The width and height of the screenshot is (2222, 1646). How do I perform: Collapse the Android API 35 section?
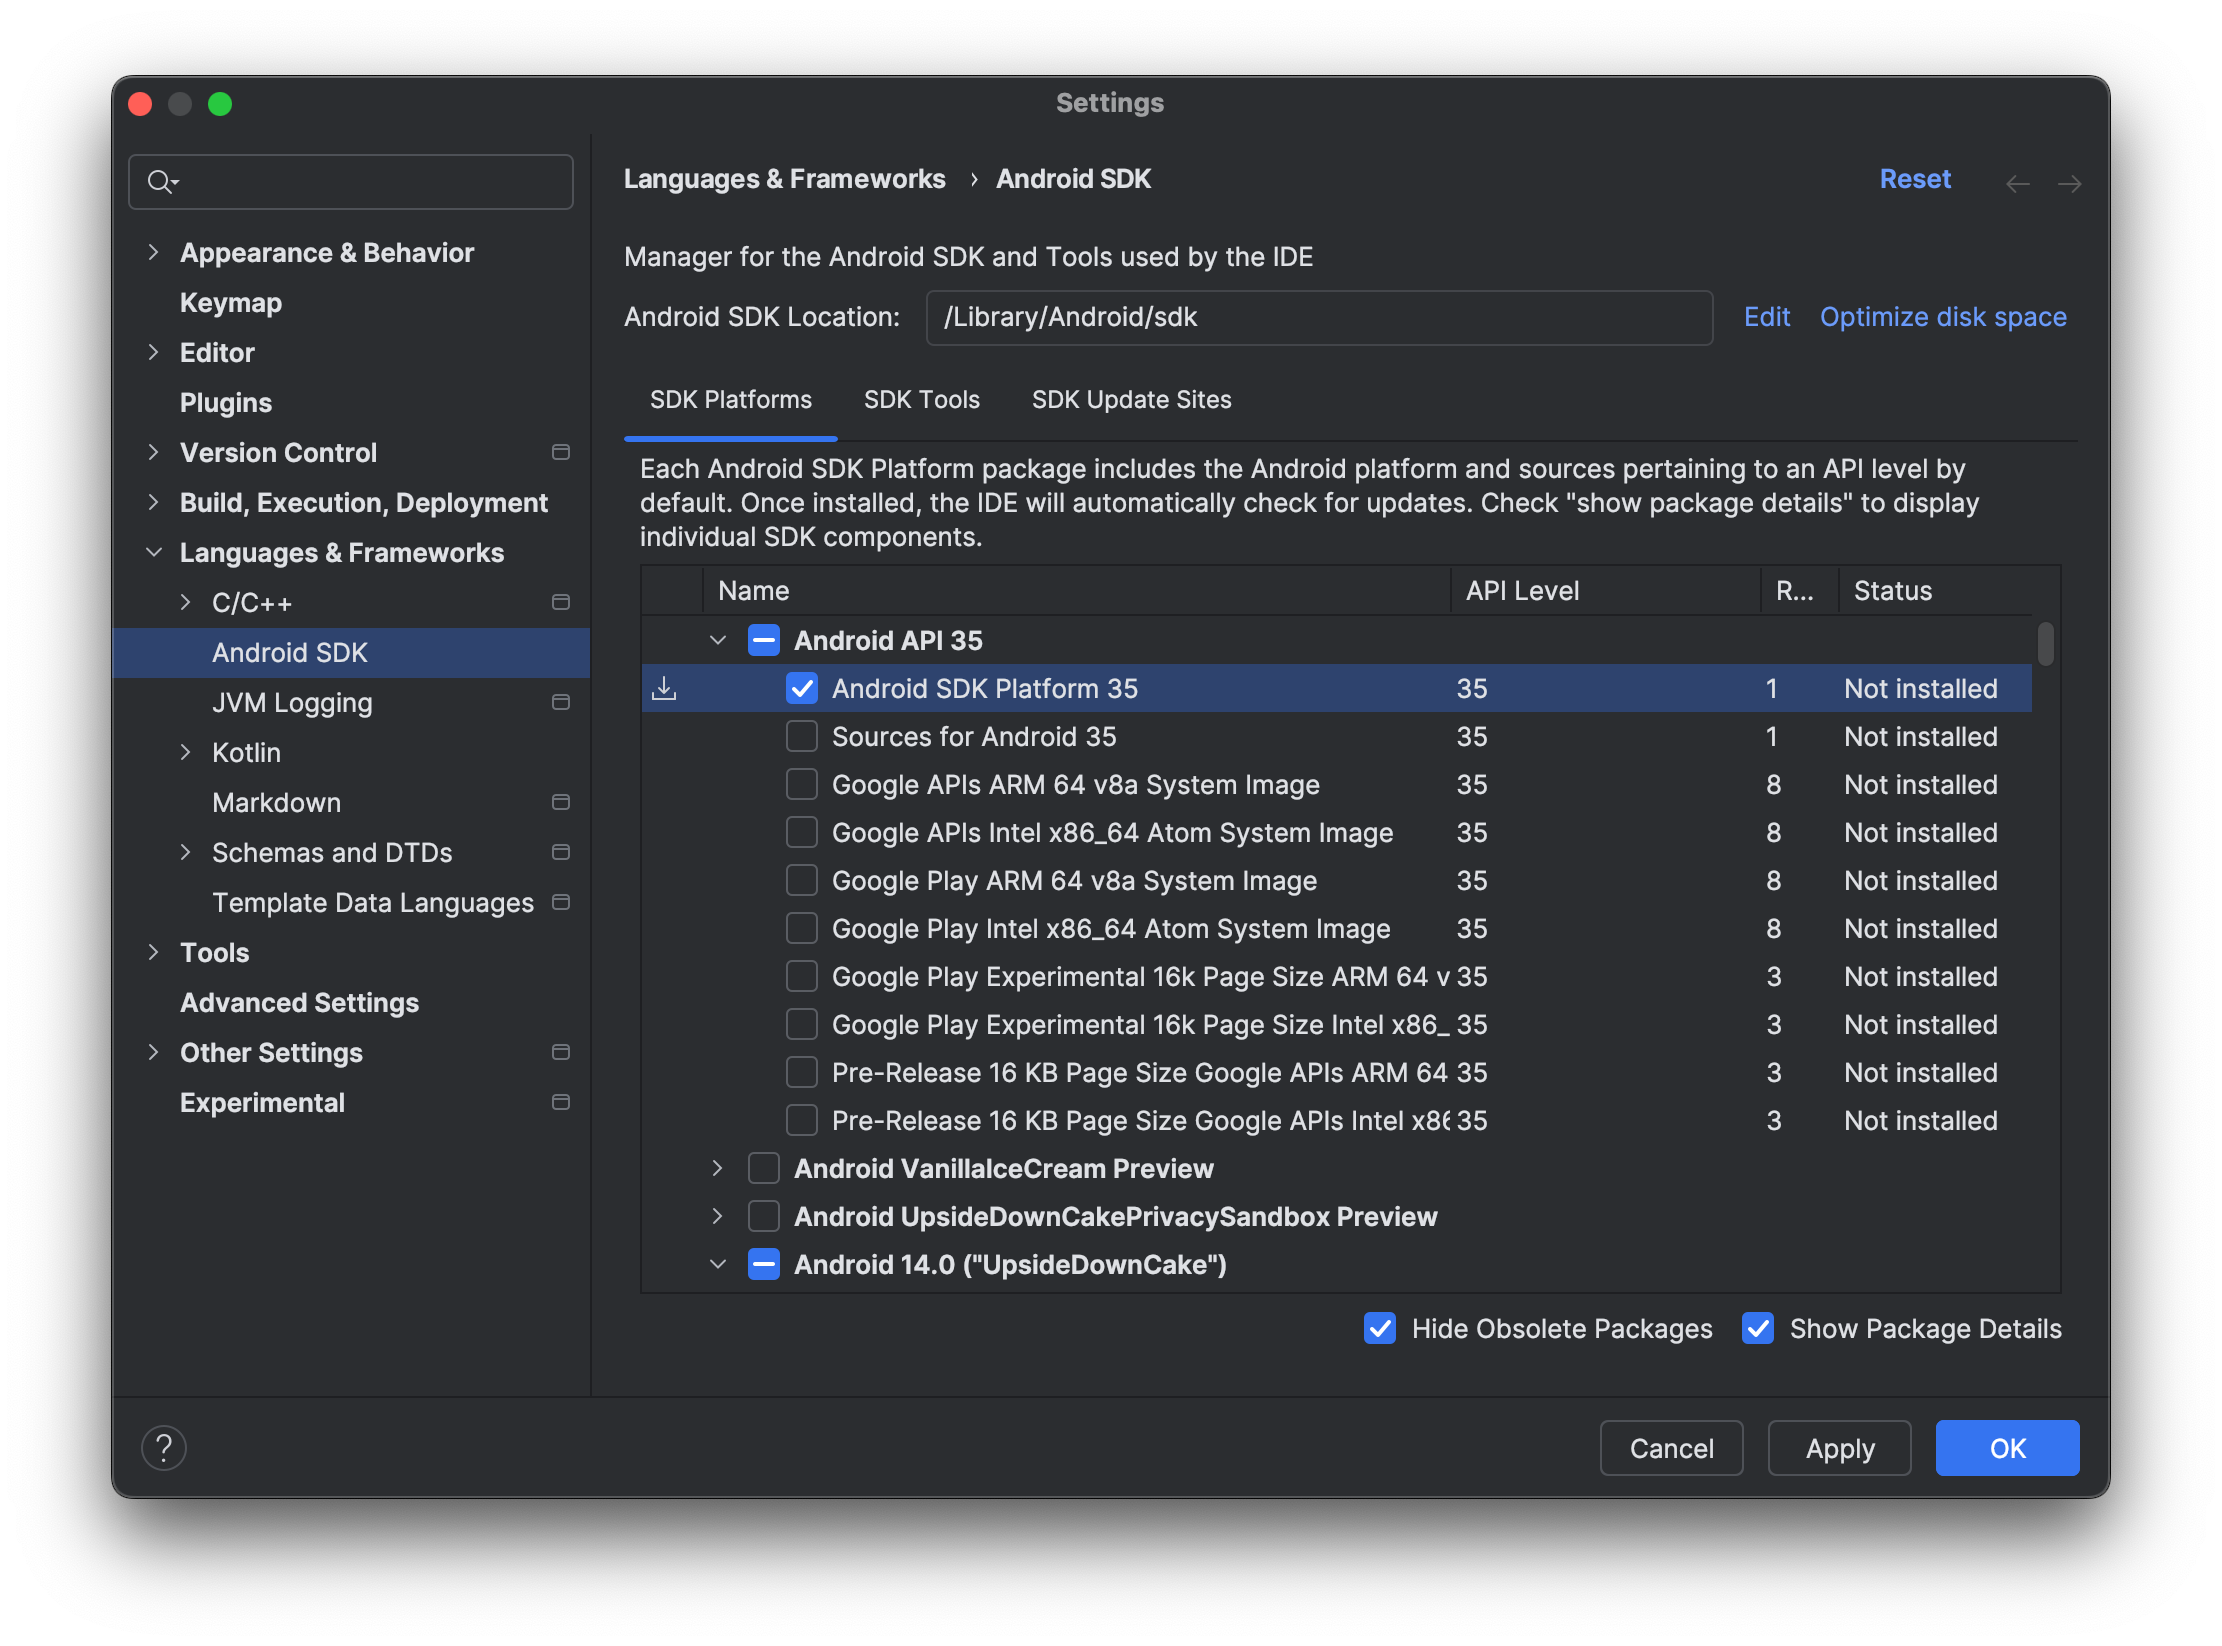[718, 640]
